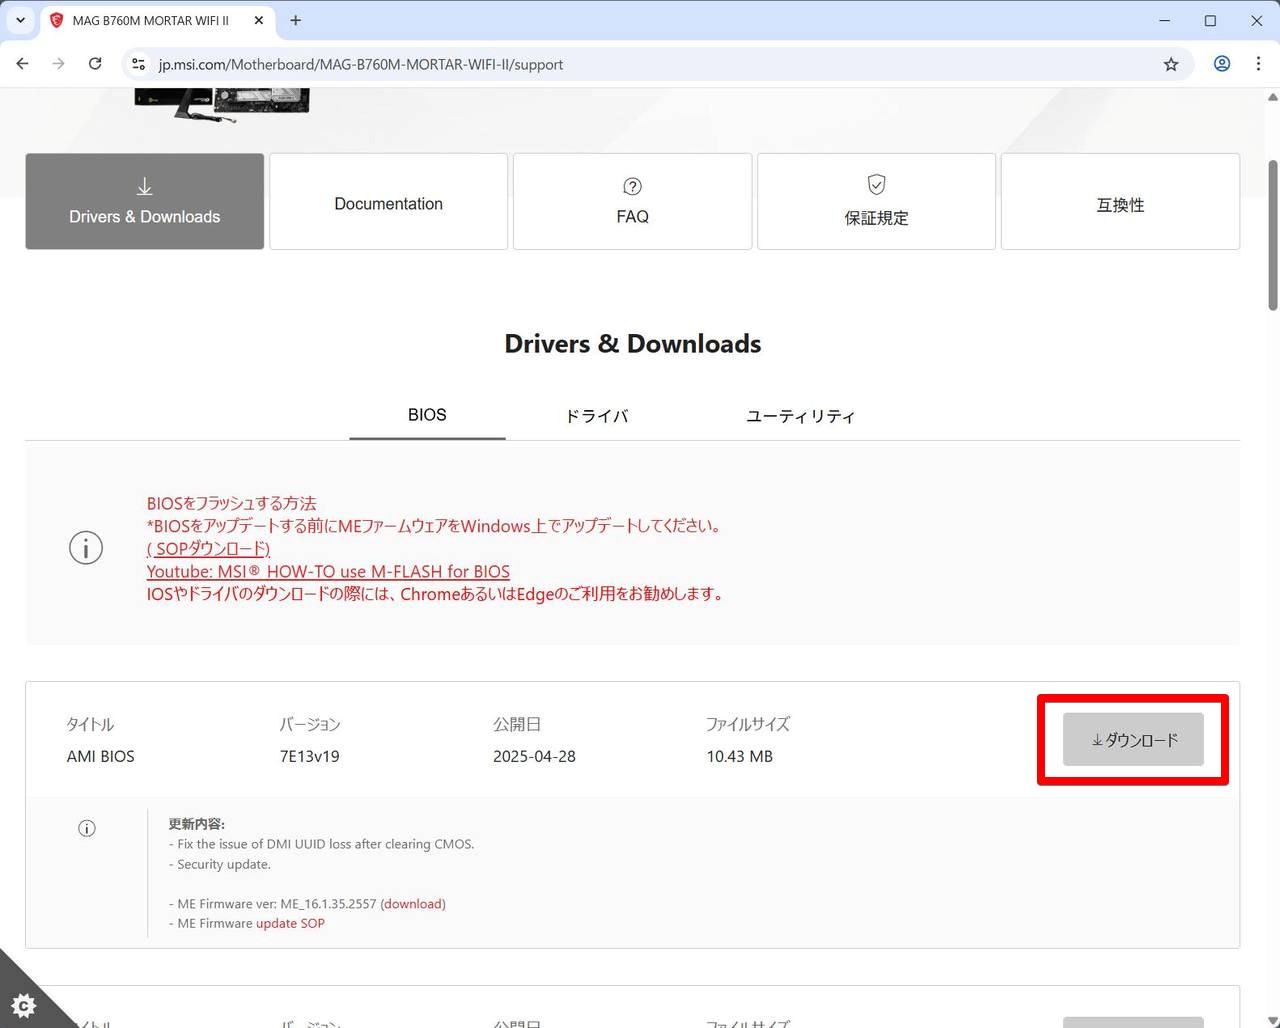The image size is (1280, 1028).
Task: Click the info icon beside 更新内容
Action: tap(87, 828)
